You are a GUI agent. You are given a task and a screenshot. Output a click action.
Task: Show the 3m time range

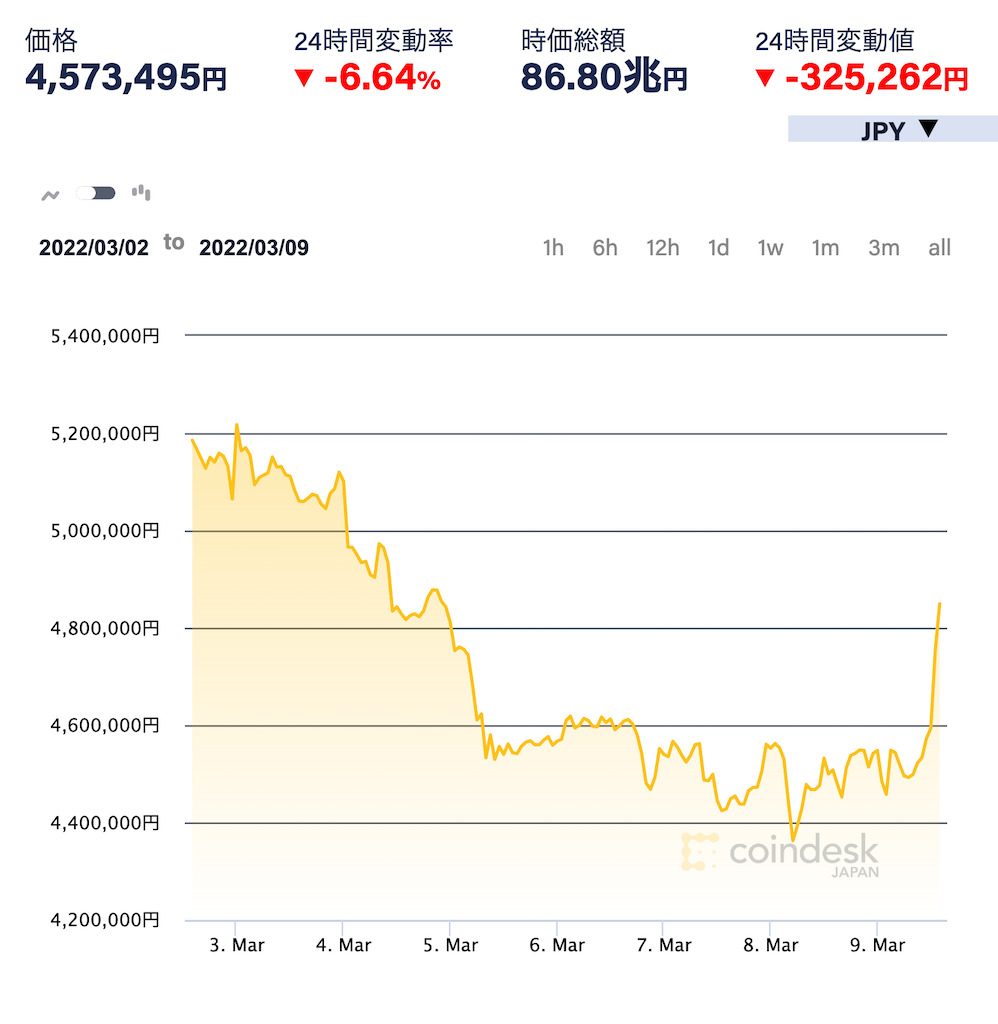click(x=883, y=248)
